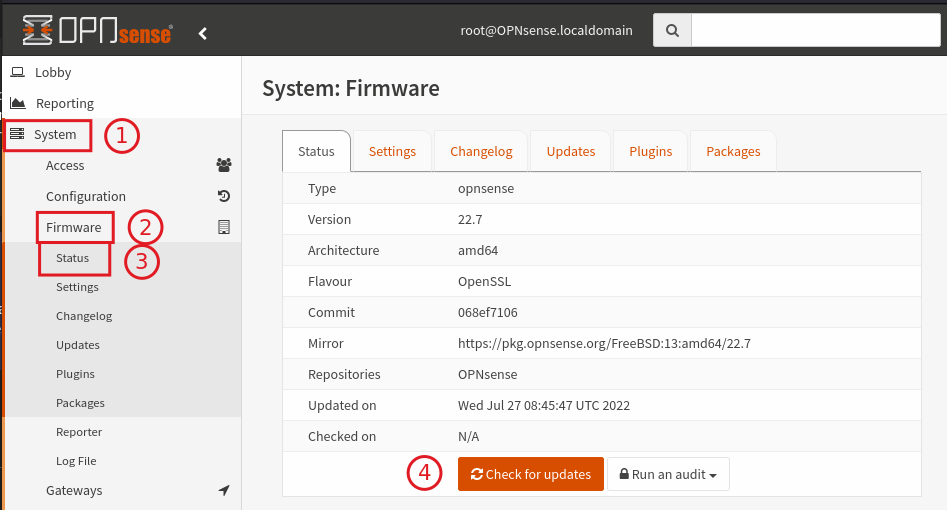Open Changelog in sidebar

tap(84, 316)
